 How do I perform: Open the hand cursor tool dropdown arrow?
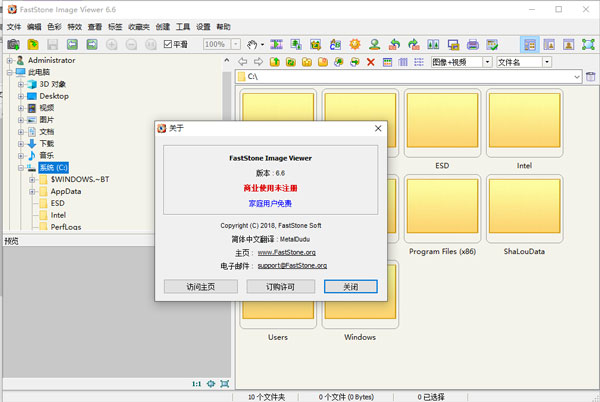[262, 45]
